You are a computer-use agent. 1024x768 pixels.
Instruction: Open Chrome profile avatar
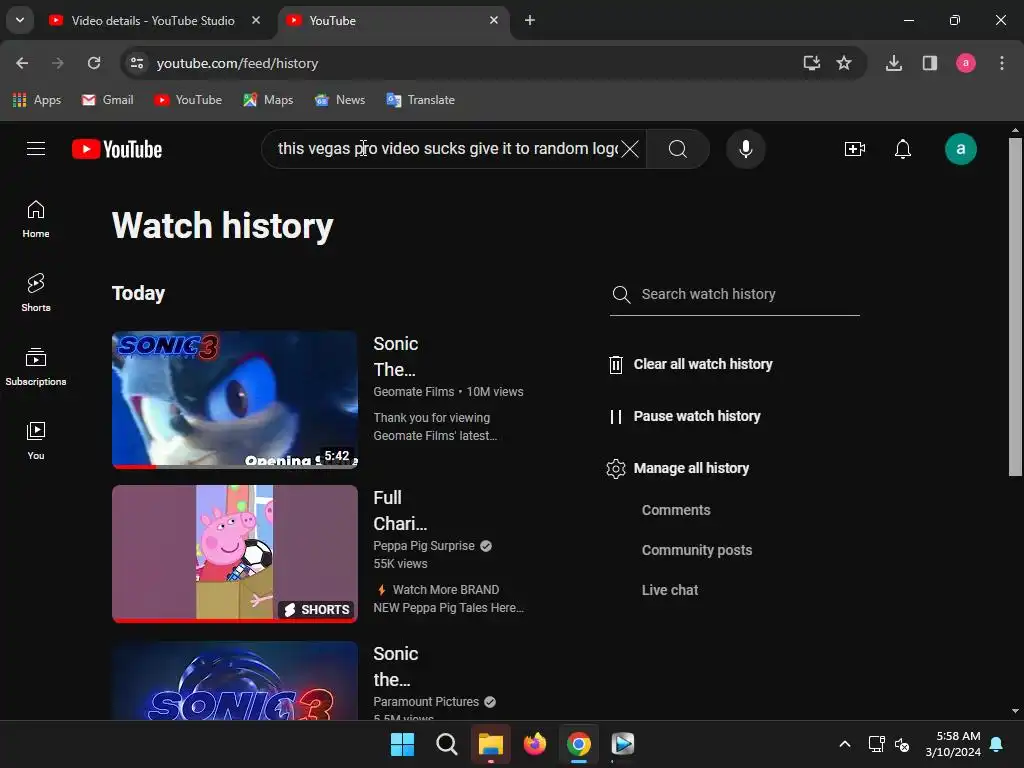pos(965,63)
